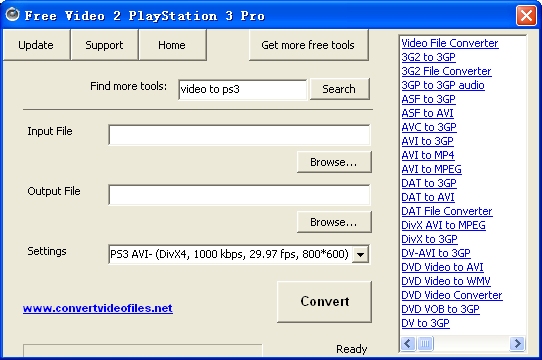The height and width of the screenshot is (360, 542).
Task: Close the Free Video 2 PlayStation 3 Pro window
Action: 526,16
